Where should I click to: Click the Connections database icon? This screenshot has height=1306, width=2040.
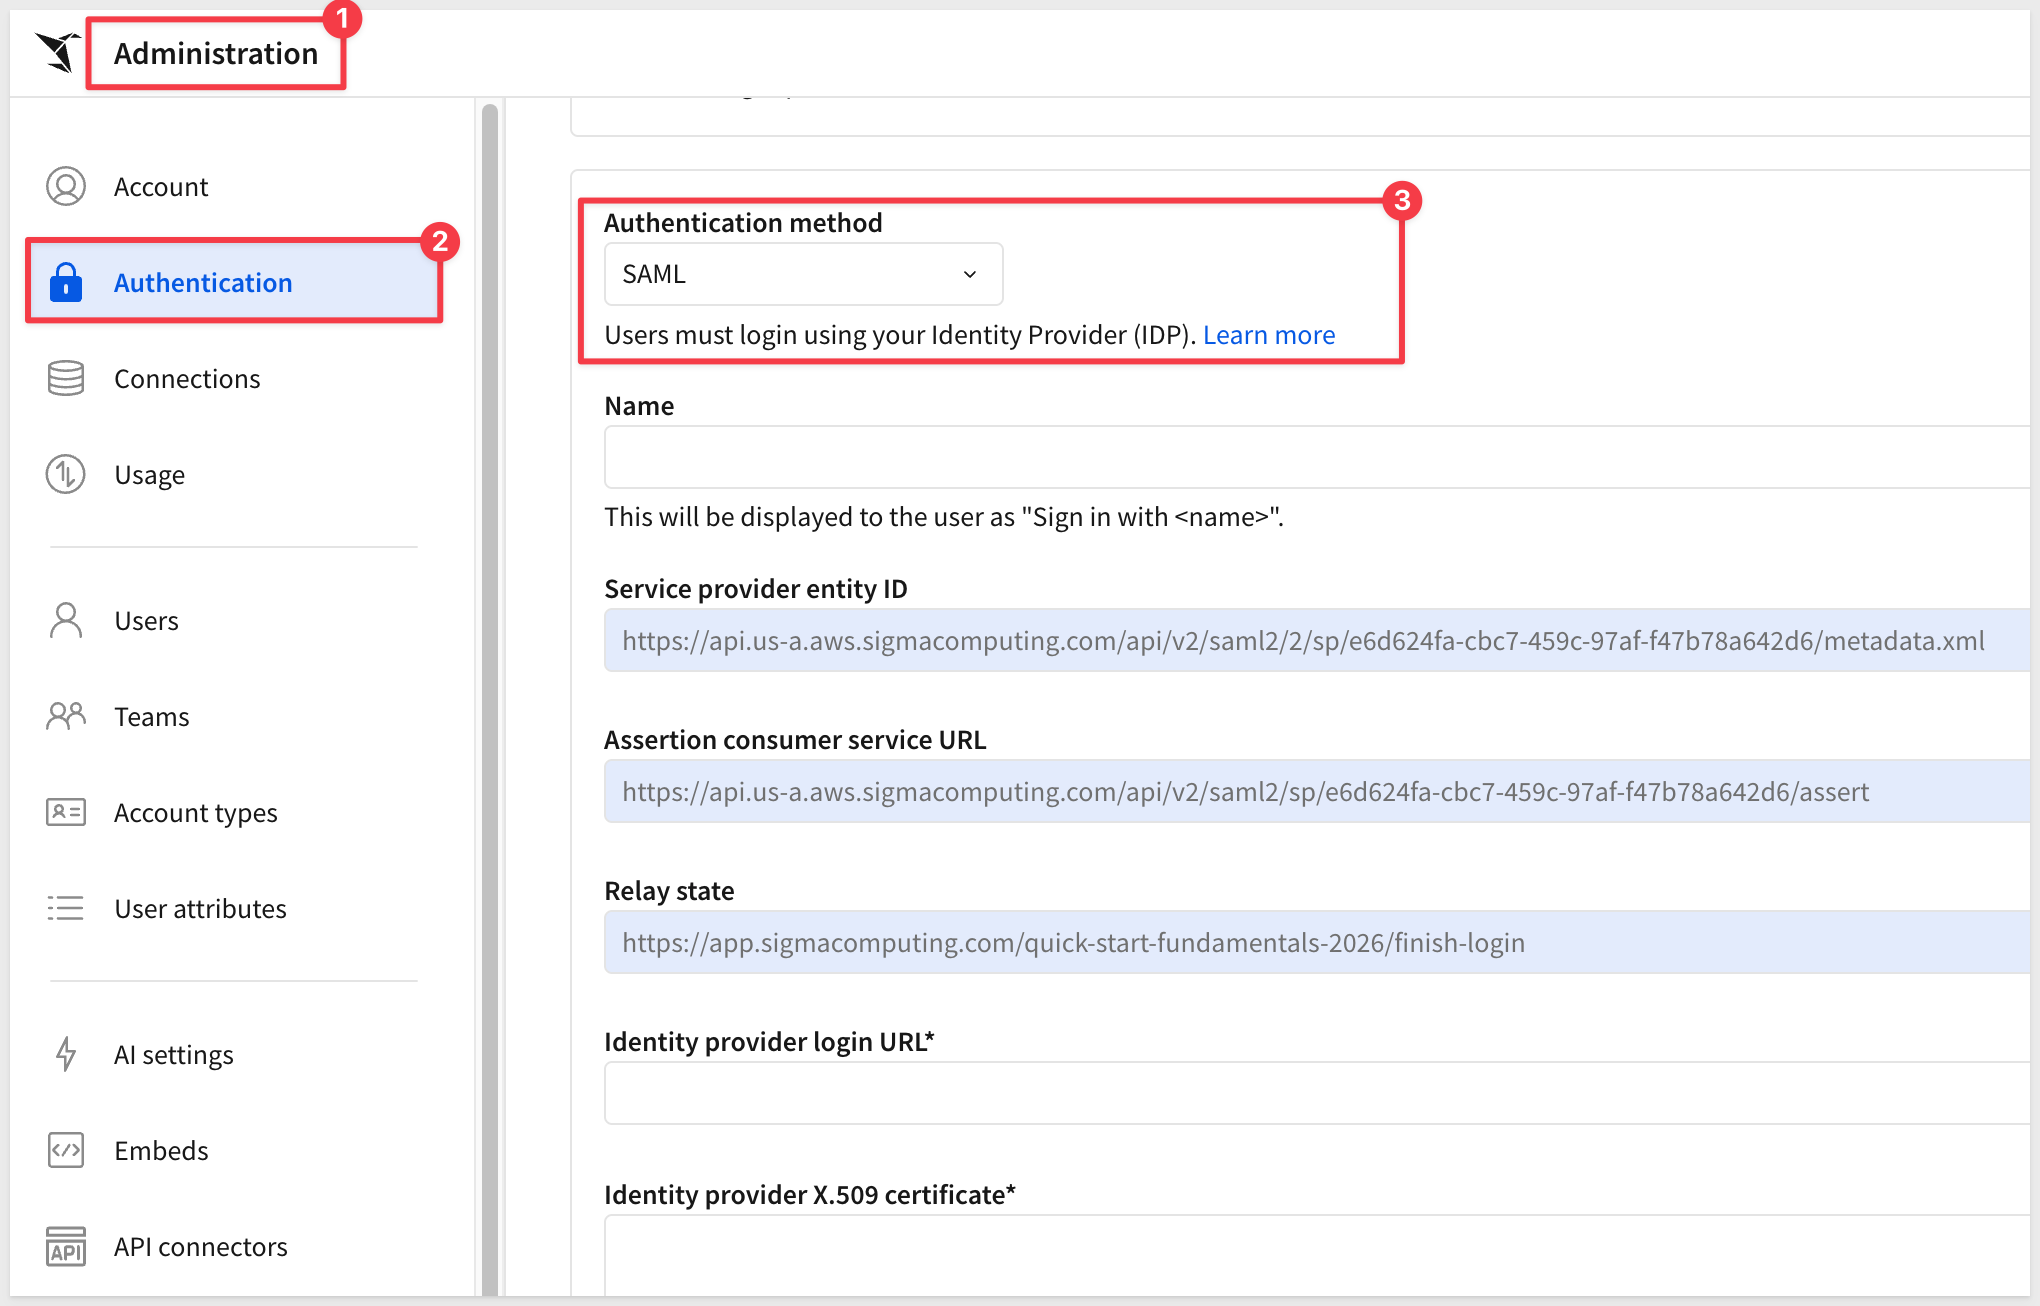(x=66, y=379)
